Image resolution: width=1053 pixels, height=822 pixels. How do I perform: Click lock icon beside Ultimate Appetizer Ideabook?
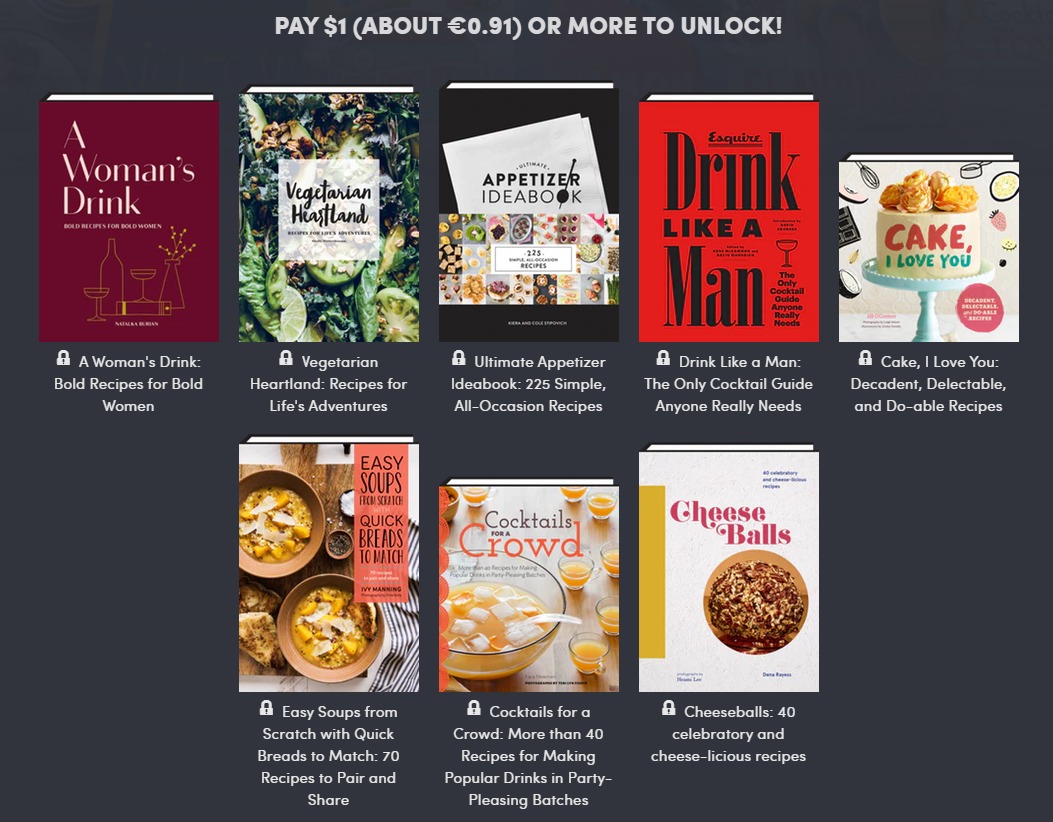[459, 358]
